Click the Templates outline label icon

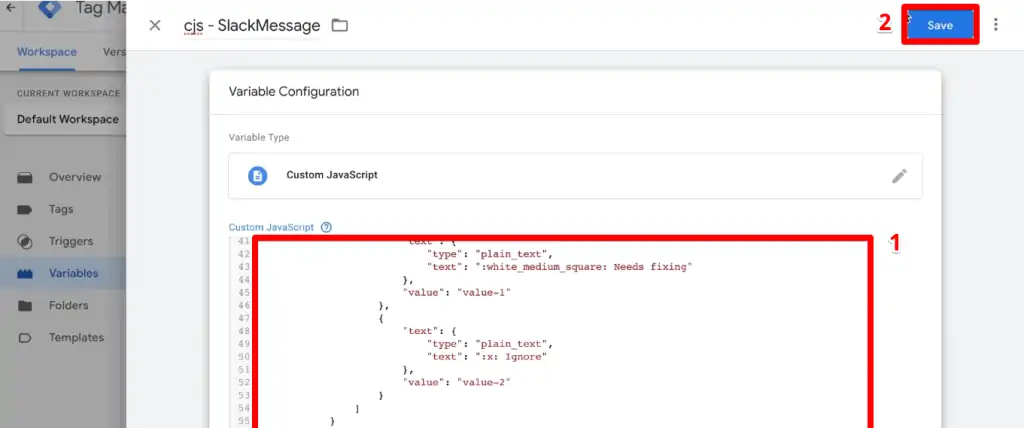pos(25,338)
